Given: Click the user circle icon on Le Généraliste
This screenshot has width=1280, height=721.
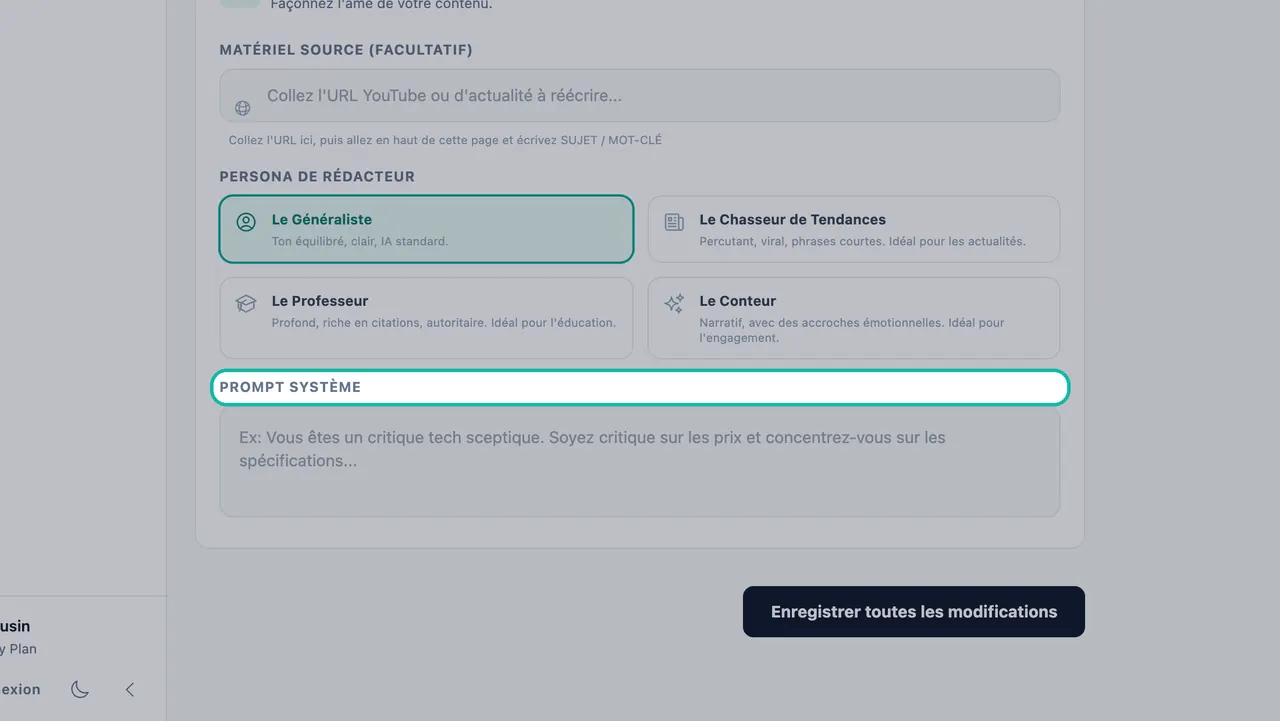Looking at the screenshot, I should pos(246,222).
